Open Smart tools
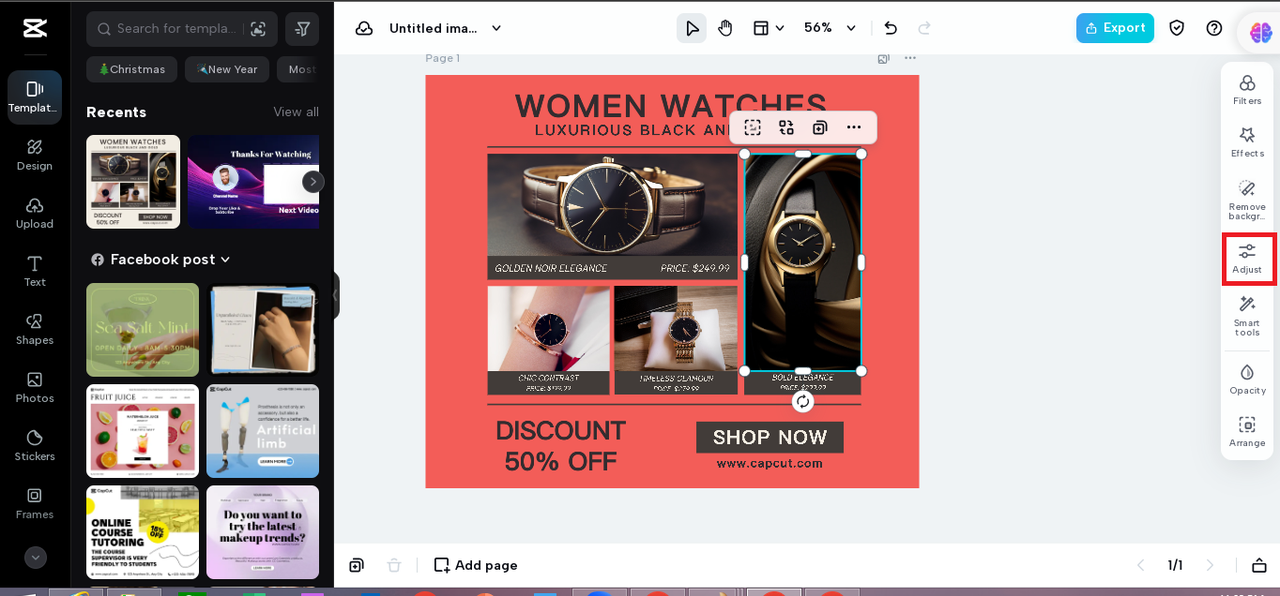 click(x=1247, y=316)
